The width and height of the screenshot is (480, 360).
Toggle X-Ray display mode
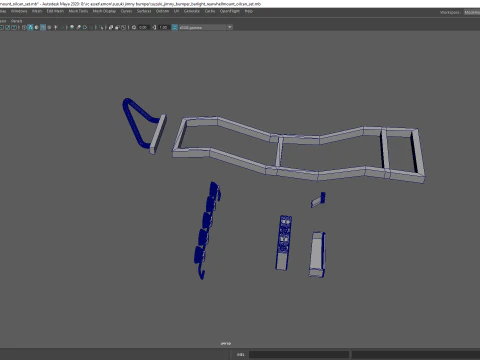(111, 27)
